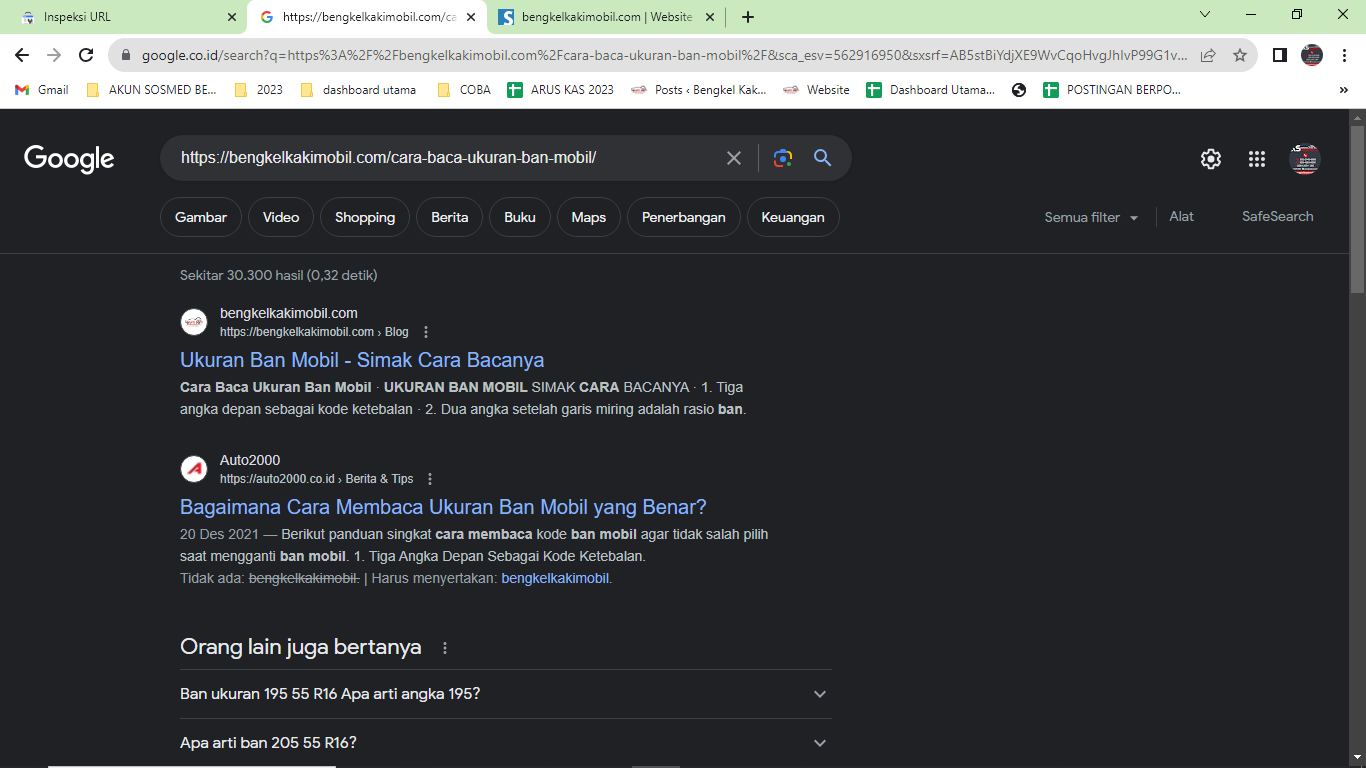Image resolution: width=1366 pixels, height=768 pixels.
Task: Open more options for bengkelkakimobil.com result
Action: tap(426, 332)
